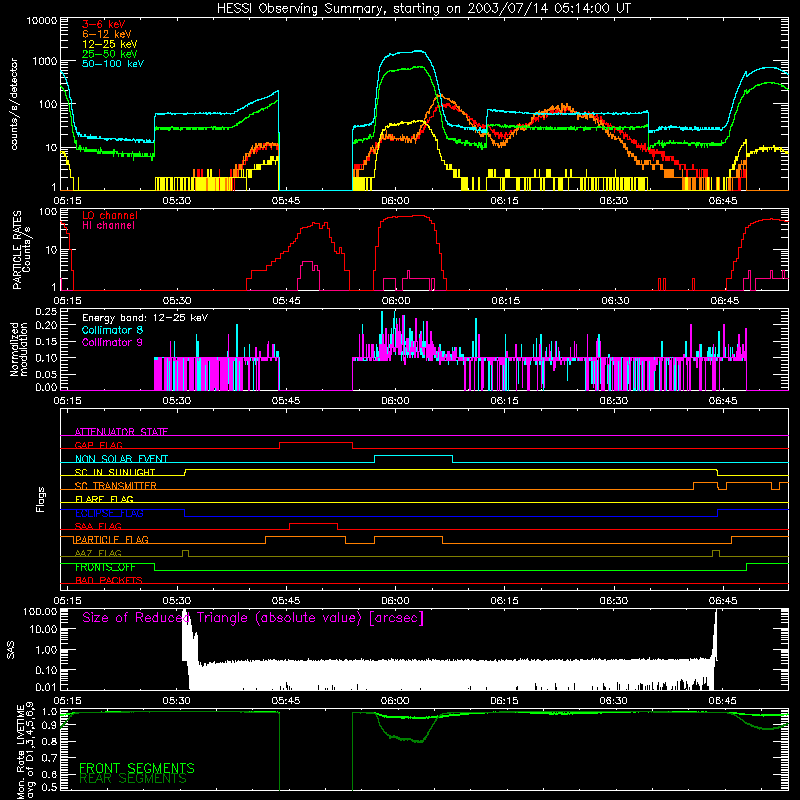Select the 6-12 keV legend label
The width and height of the screenshot is (800, 800).
107,34
